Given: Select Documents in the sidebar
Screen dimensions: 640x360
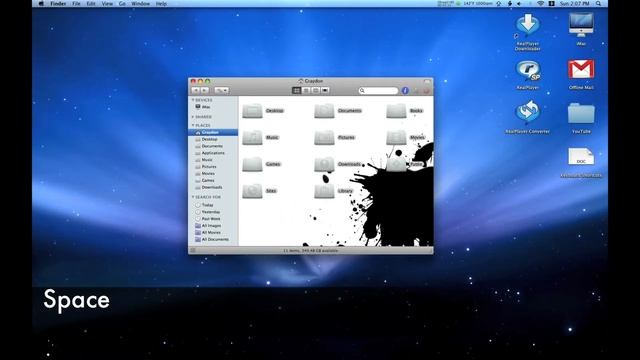Looking at the screenshot, I should click(213, 146).
